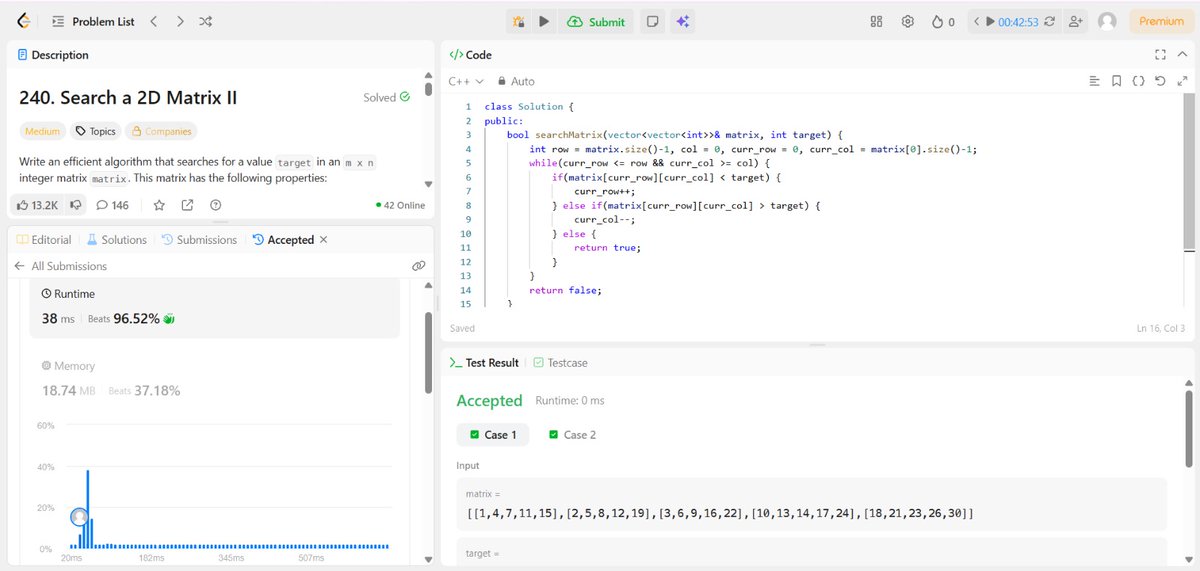
Task: Click the 00:42:53 timer value
Action: [x=1018, y=22]
